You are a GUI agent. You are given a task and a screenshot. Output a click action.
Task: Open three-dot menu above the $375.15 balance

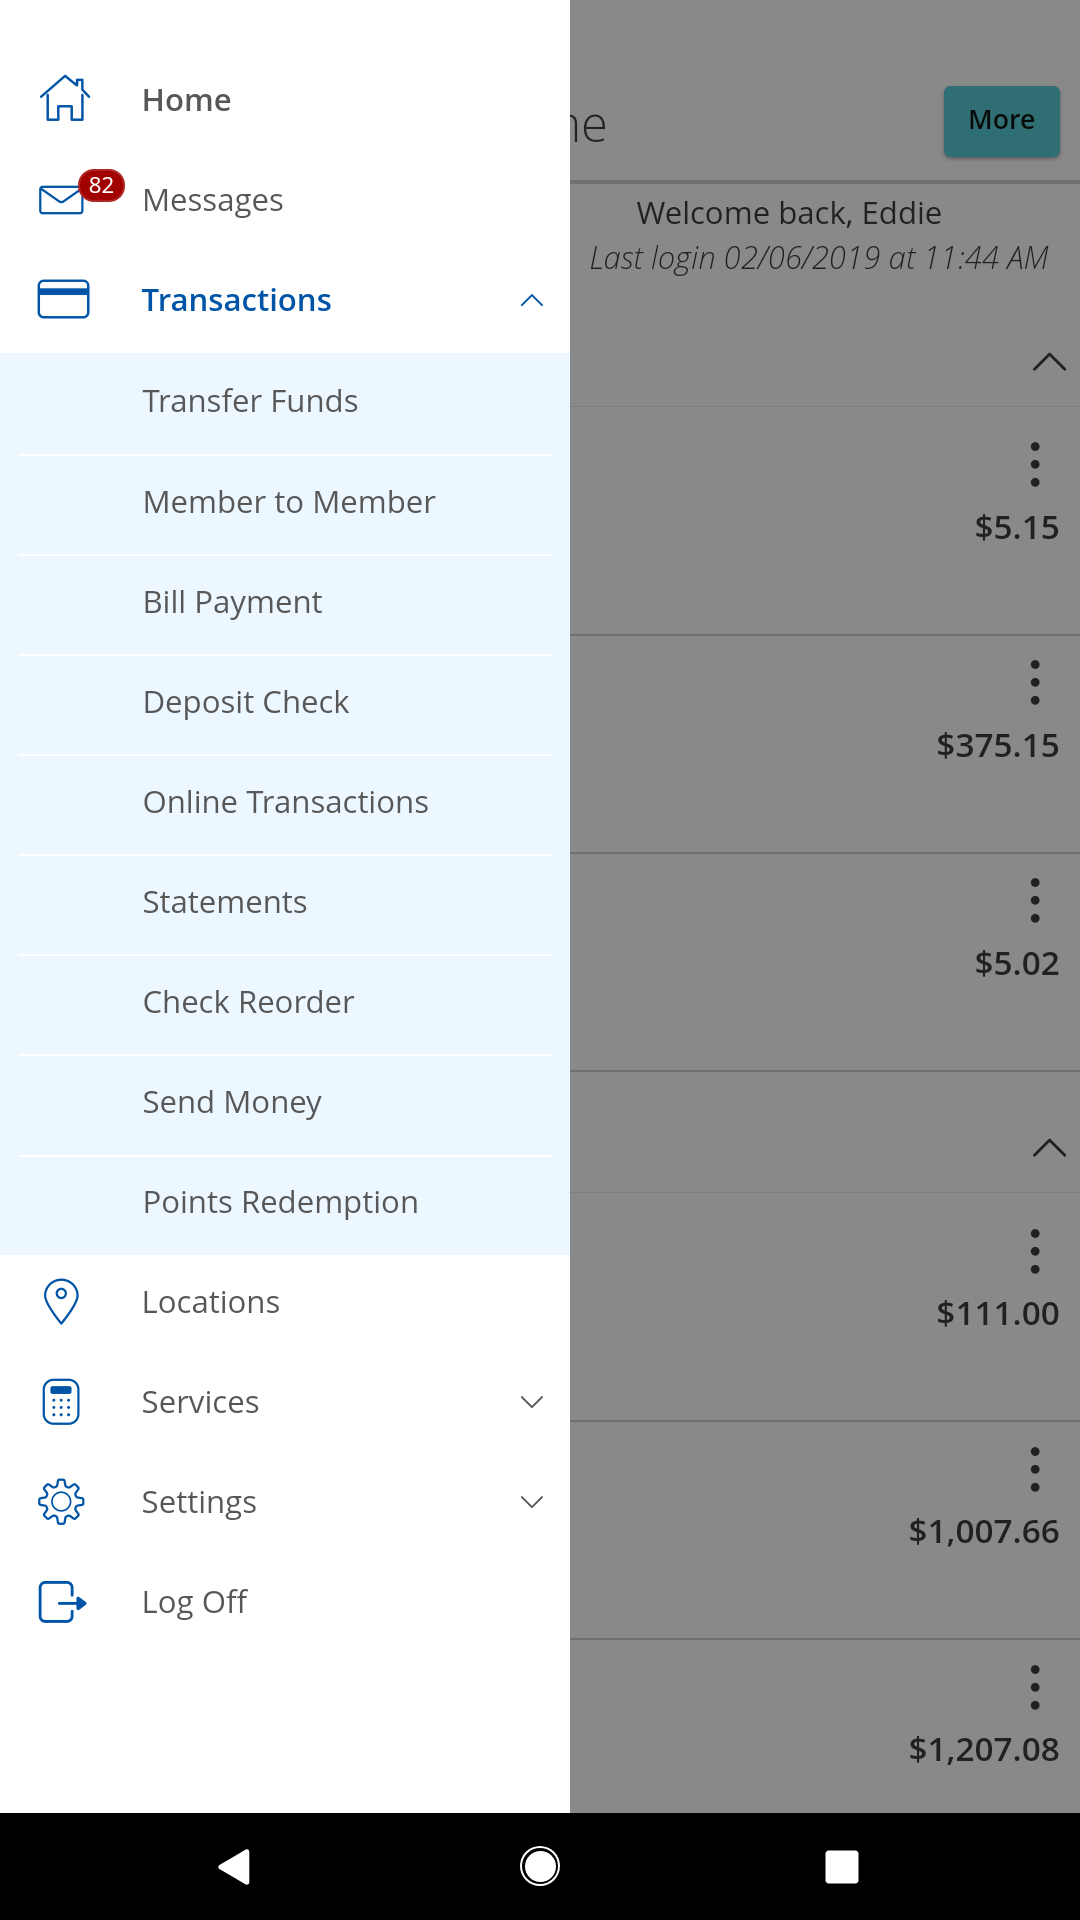(x=1035, y=682)
